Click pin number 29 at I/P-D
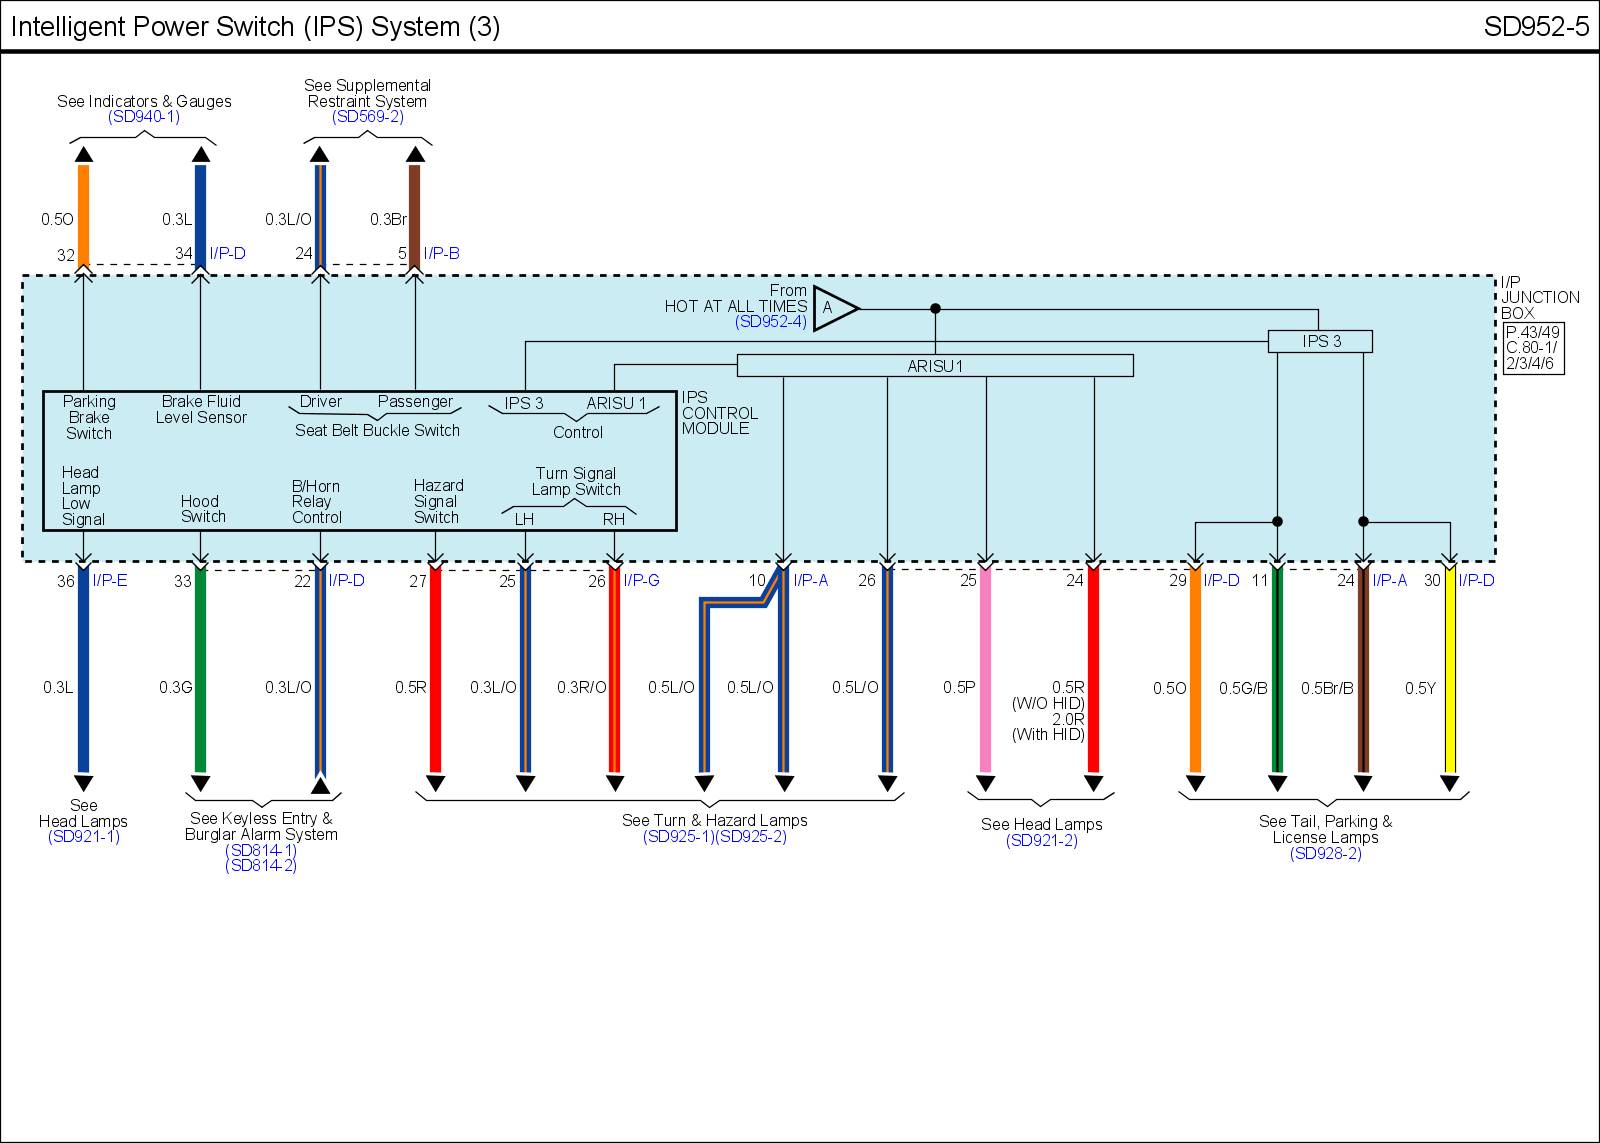Image resolution: width=1600 pixels, height=1143 pixels. (x=1178, y=581)
